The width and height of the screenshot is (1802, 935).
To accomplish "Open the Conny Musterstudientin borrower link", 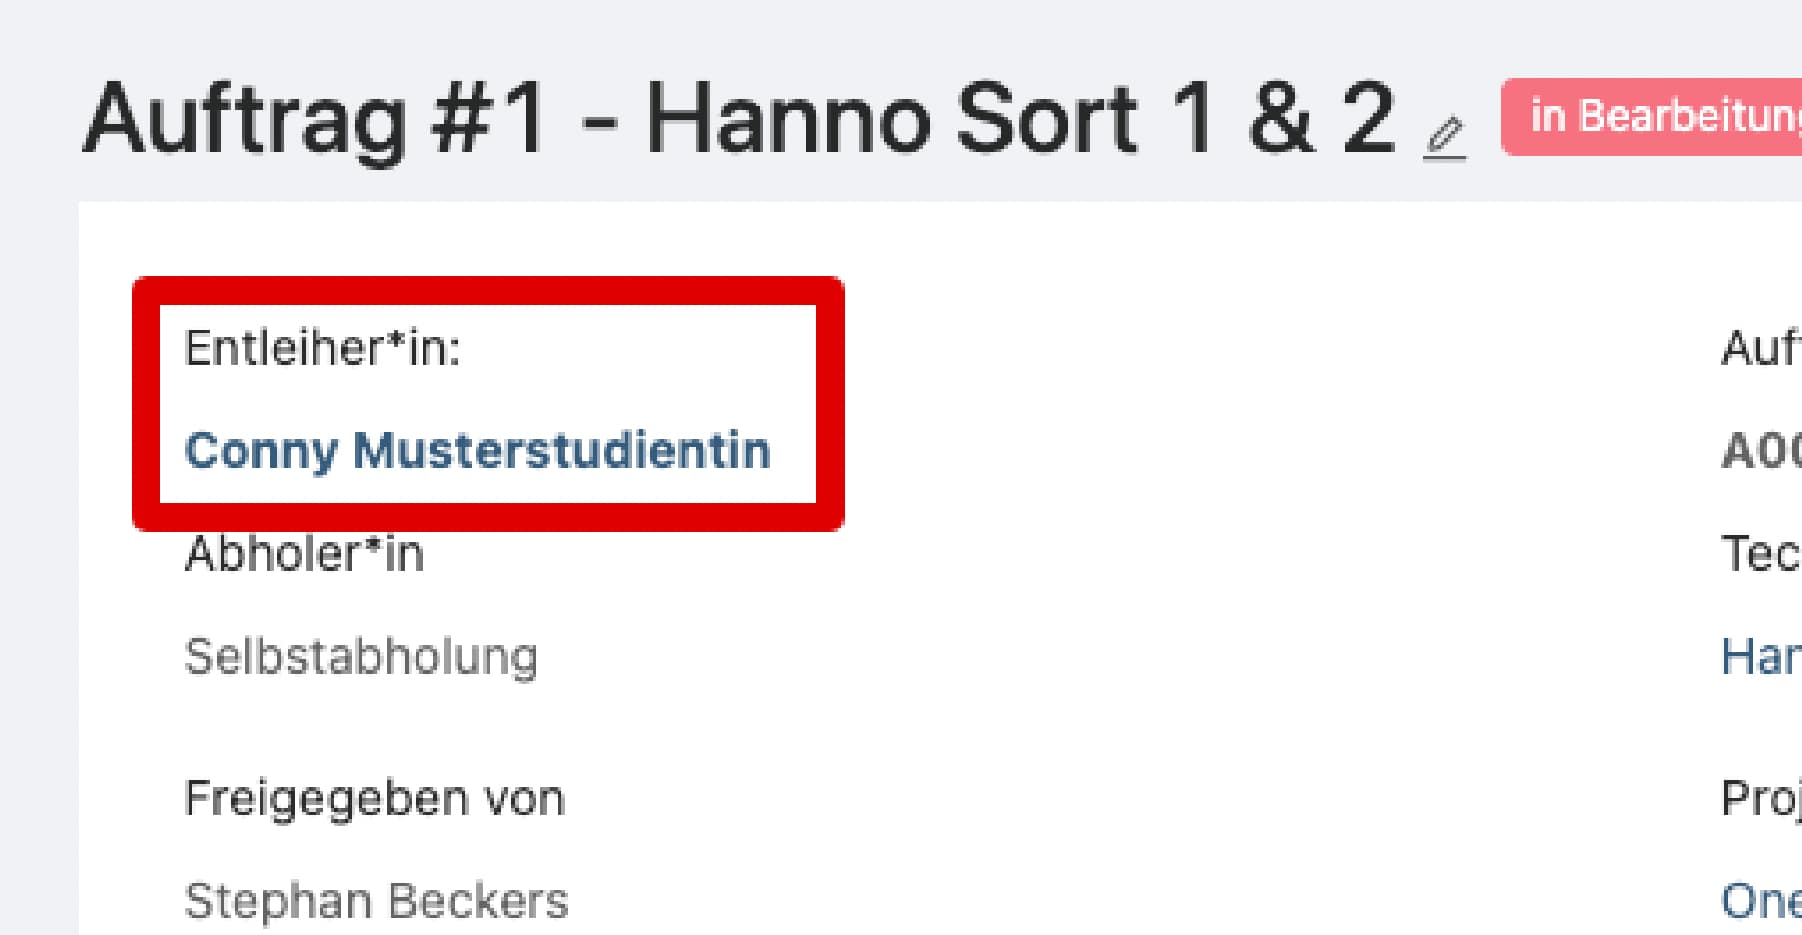I will pos(477,450).
